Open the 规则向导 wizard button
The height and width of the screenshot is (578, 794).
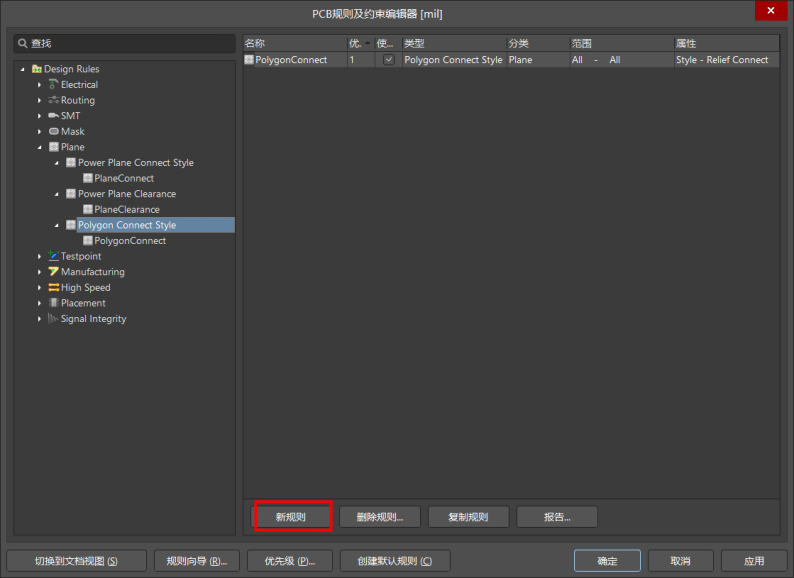[197, 561]
